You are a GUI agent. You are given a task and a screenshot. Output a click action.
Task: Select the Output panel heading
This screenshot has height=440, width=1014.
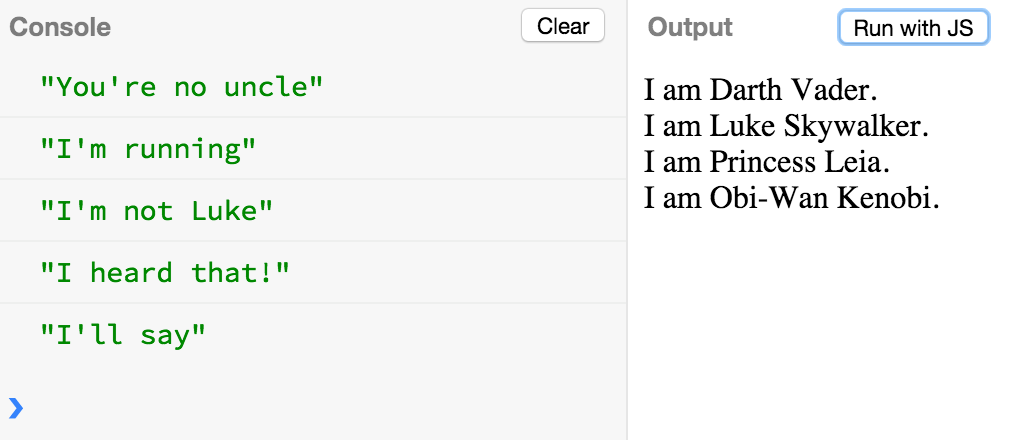690,27
